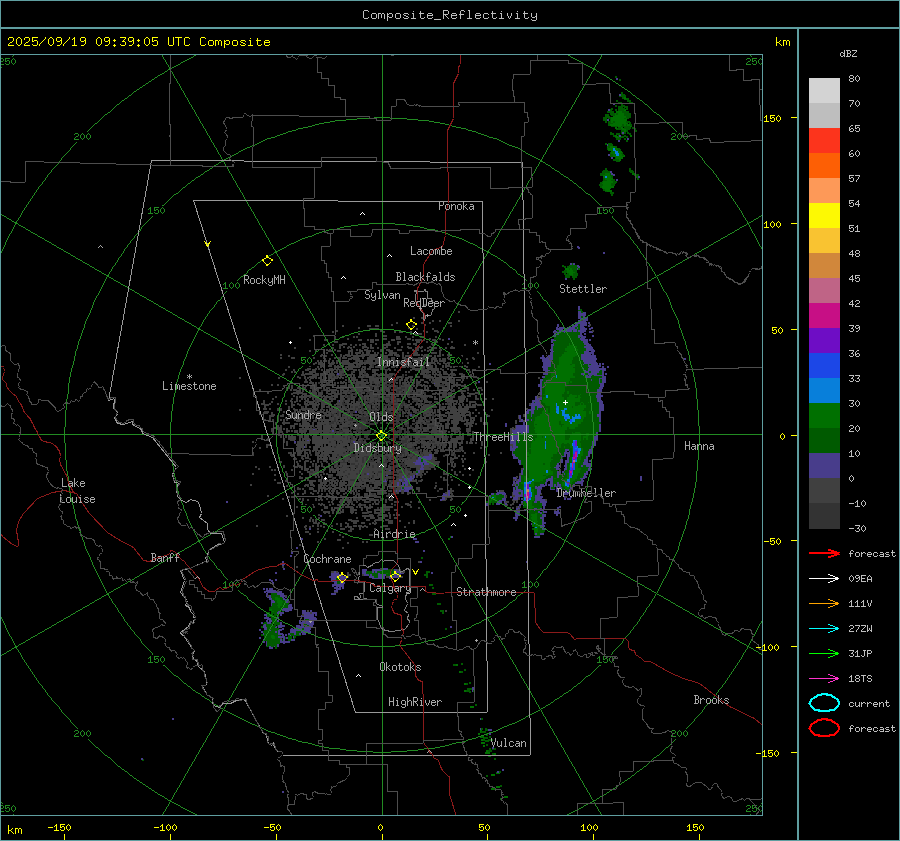
Task: Click the yellow diamond marker near RedDeer
Action: click(x=411, y=325)
